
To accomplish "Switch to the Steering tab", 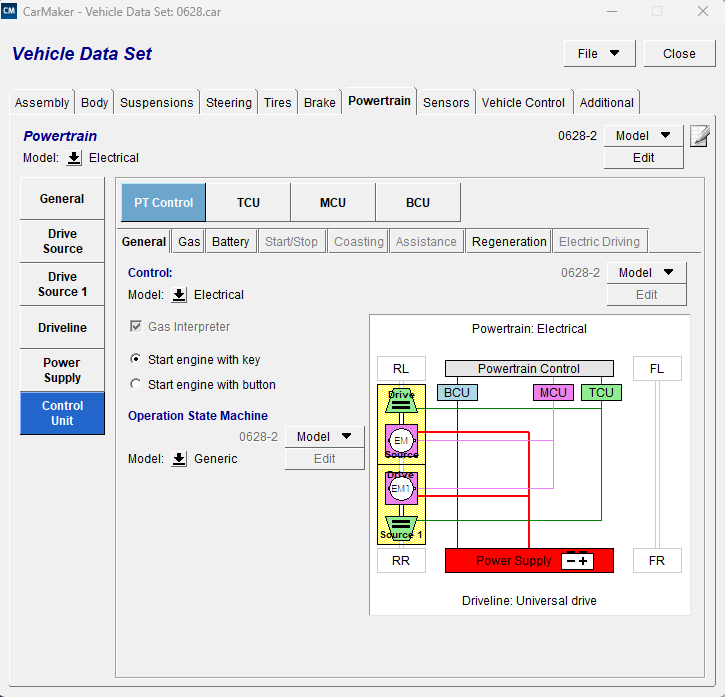I will [229, 102].
